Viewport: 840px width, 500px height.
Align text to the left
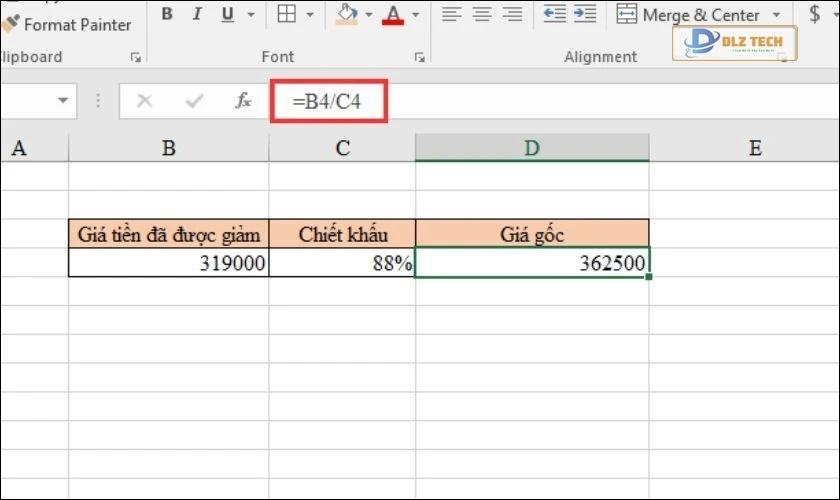point(452,14)
